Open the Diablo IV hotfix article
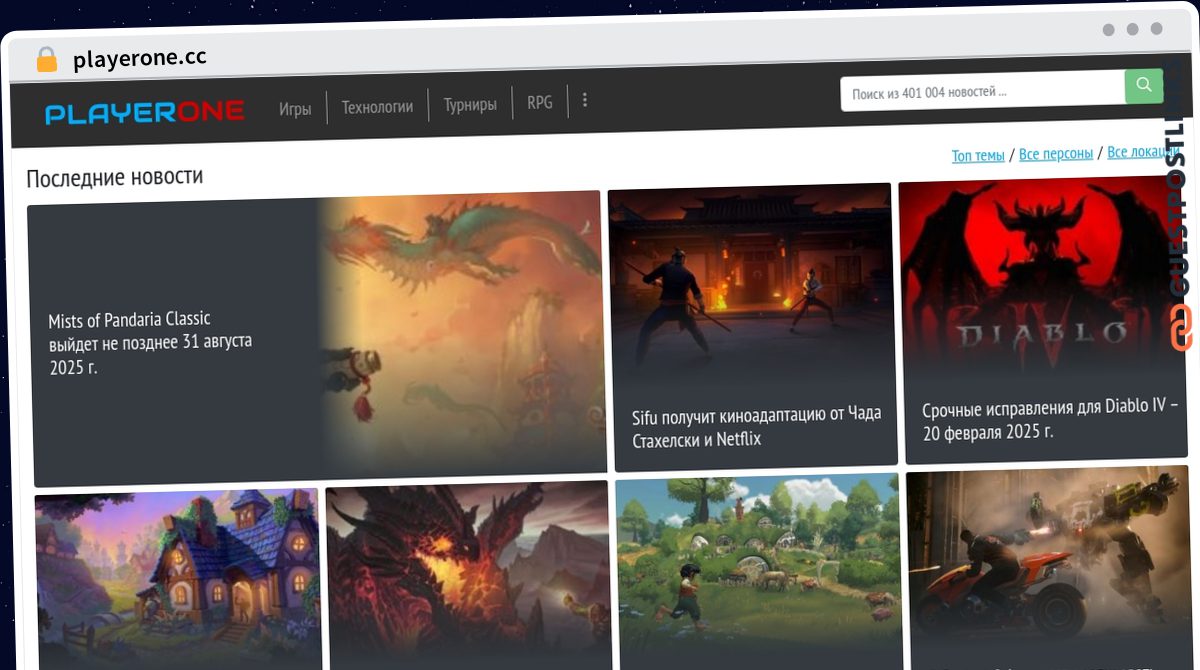 coord(1050,419)
